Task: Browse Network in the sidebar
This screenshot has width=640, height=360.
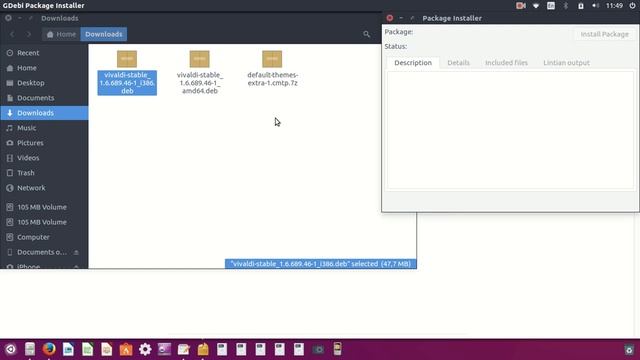Action: coord(44,188)
